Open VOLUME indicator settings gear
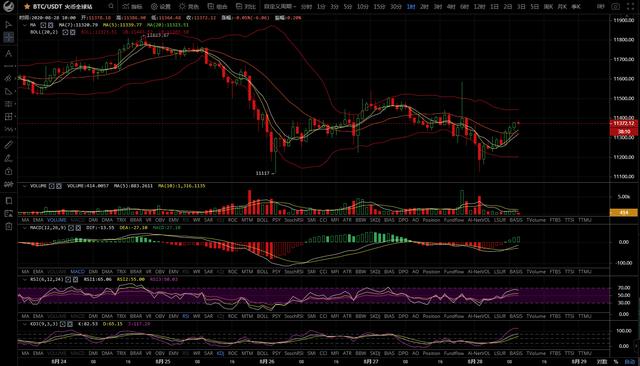 coord(52,186)
